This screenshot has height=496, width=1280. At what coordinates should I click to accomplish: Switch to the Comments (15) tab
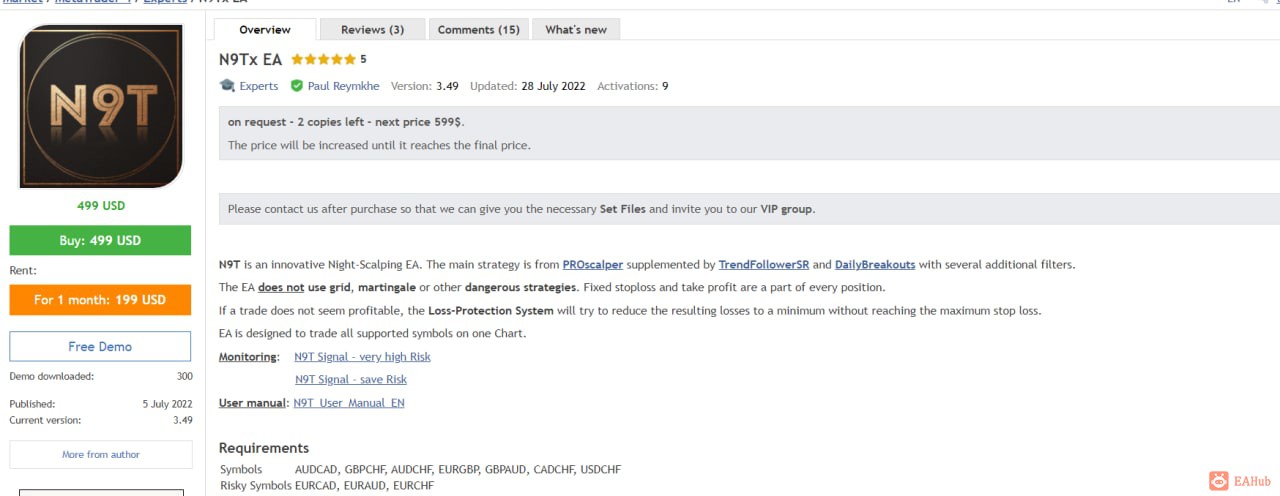[478, 30]
